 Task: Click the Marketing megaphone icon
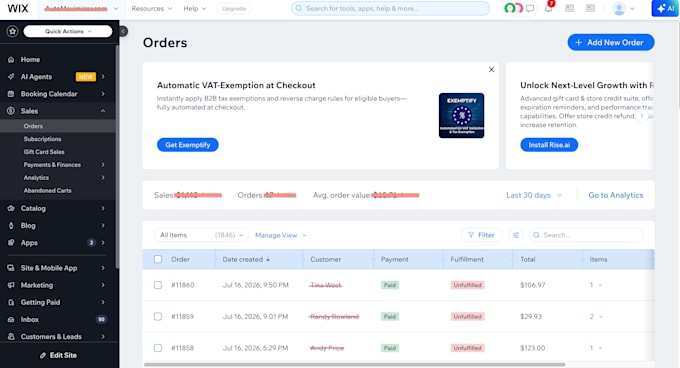point(11,285)
